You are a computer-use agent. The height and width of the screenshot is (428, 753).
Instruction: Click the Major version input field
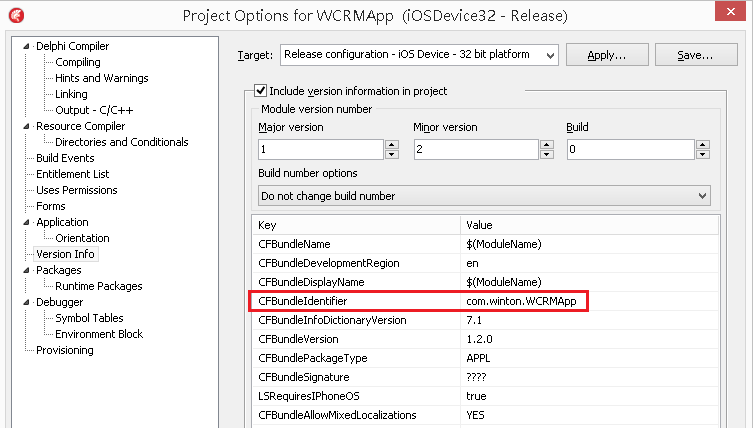tap(320, 149)
